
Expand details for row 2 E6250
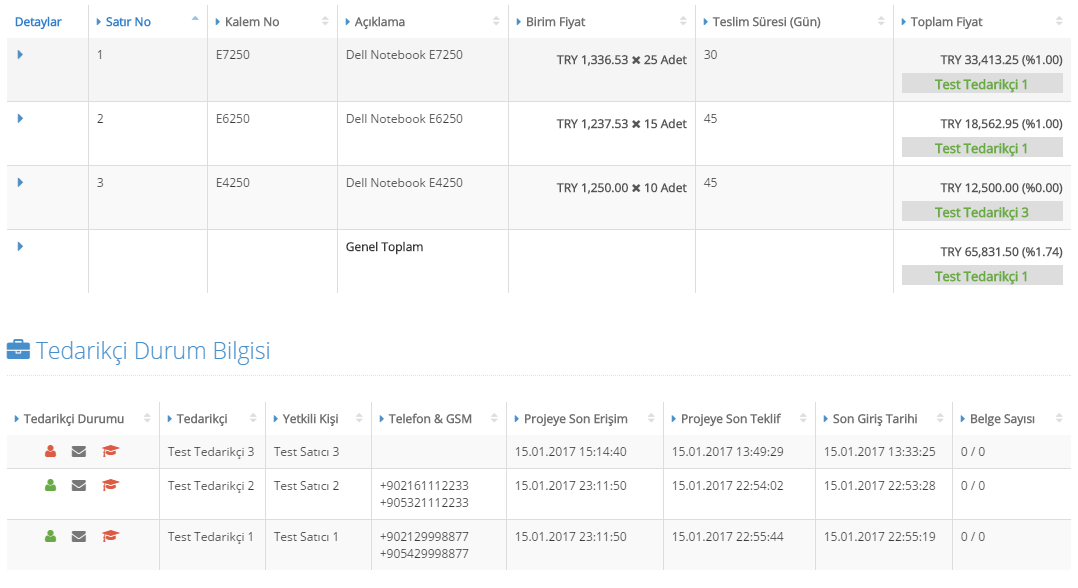pyautogui.click(x=20, y=118)
